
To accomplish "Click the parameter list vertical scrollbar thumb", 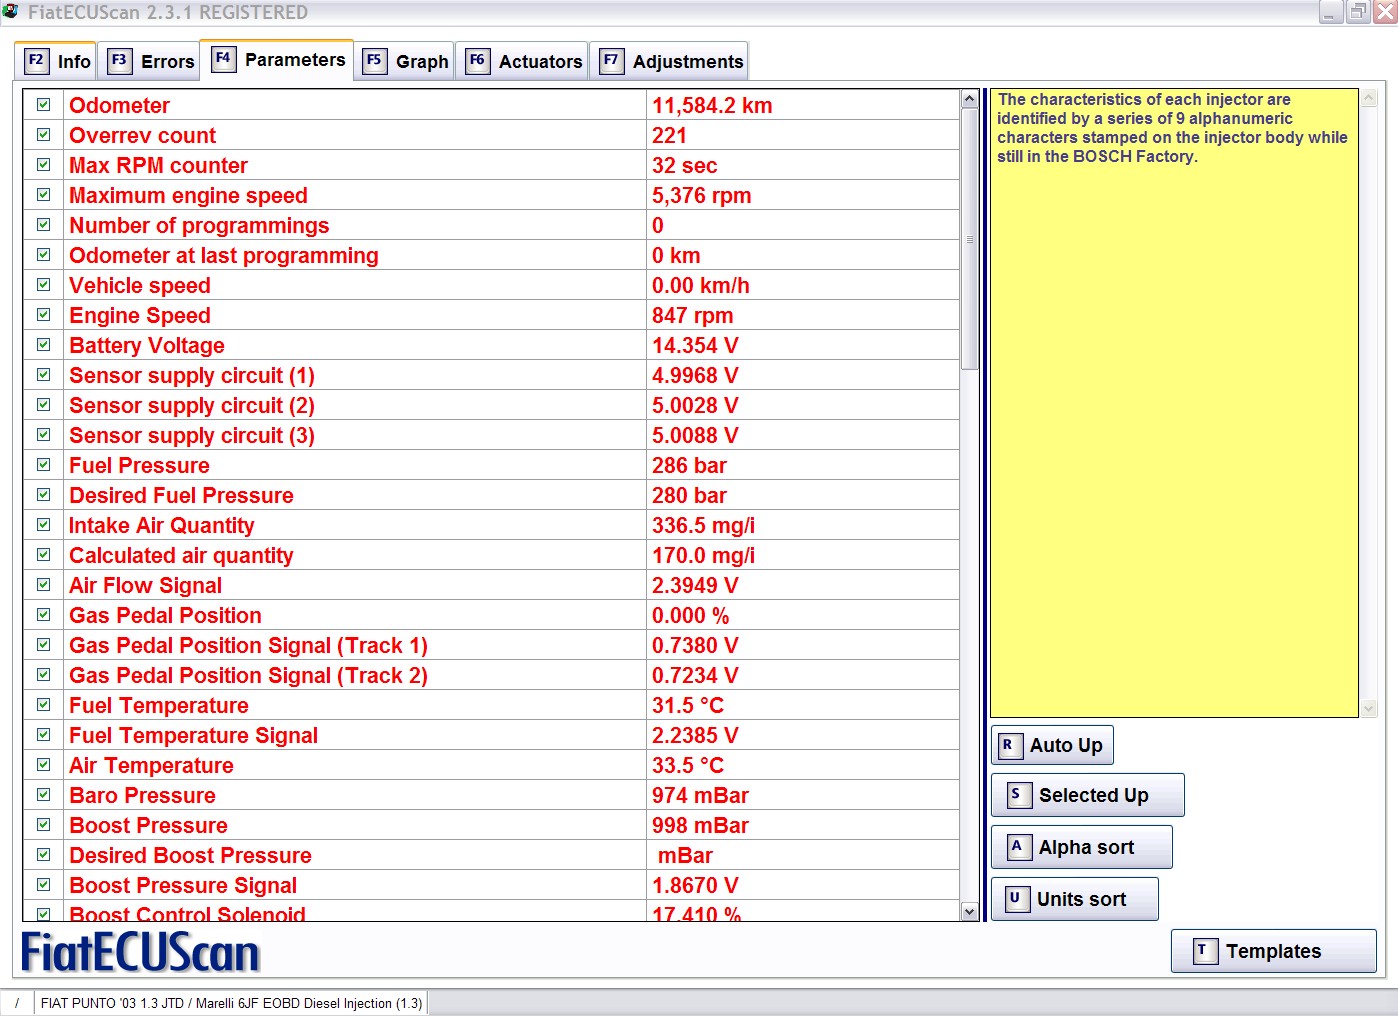I will (968, 240).
